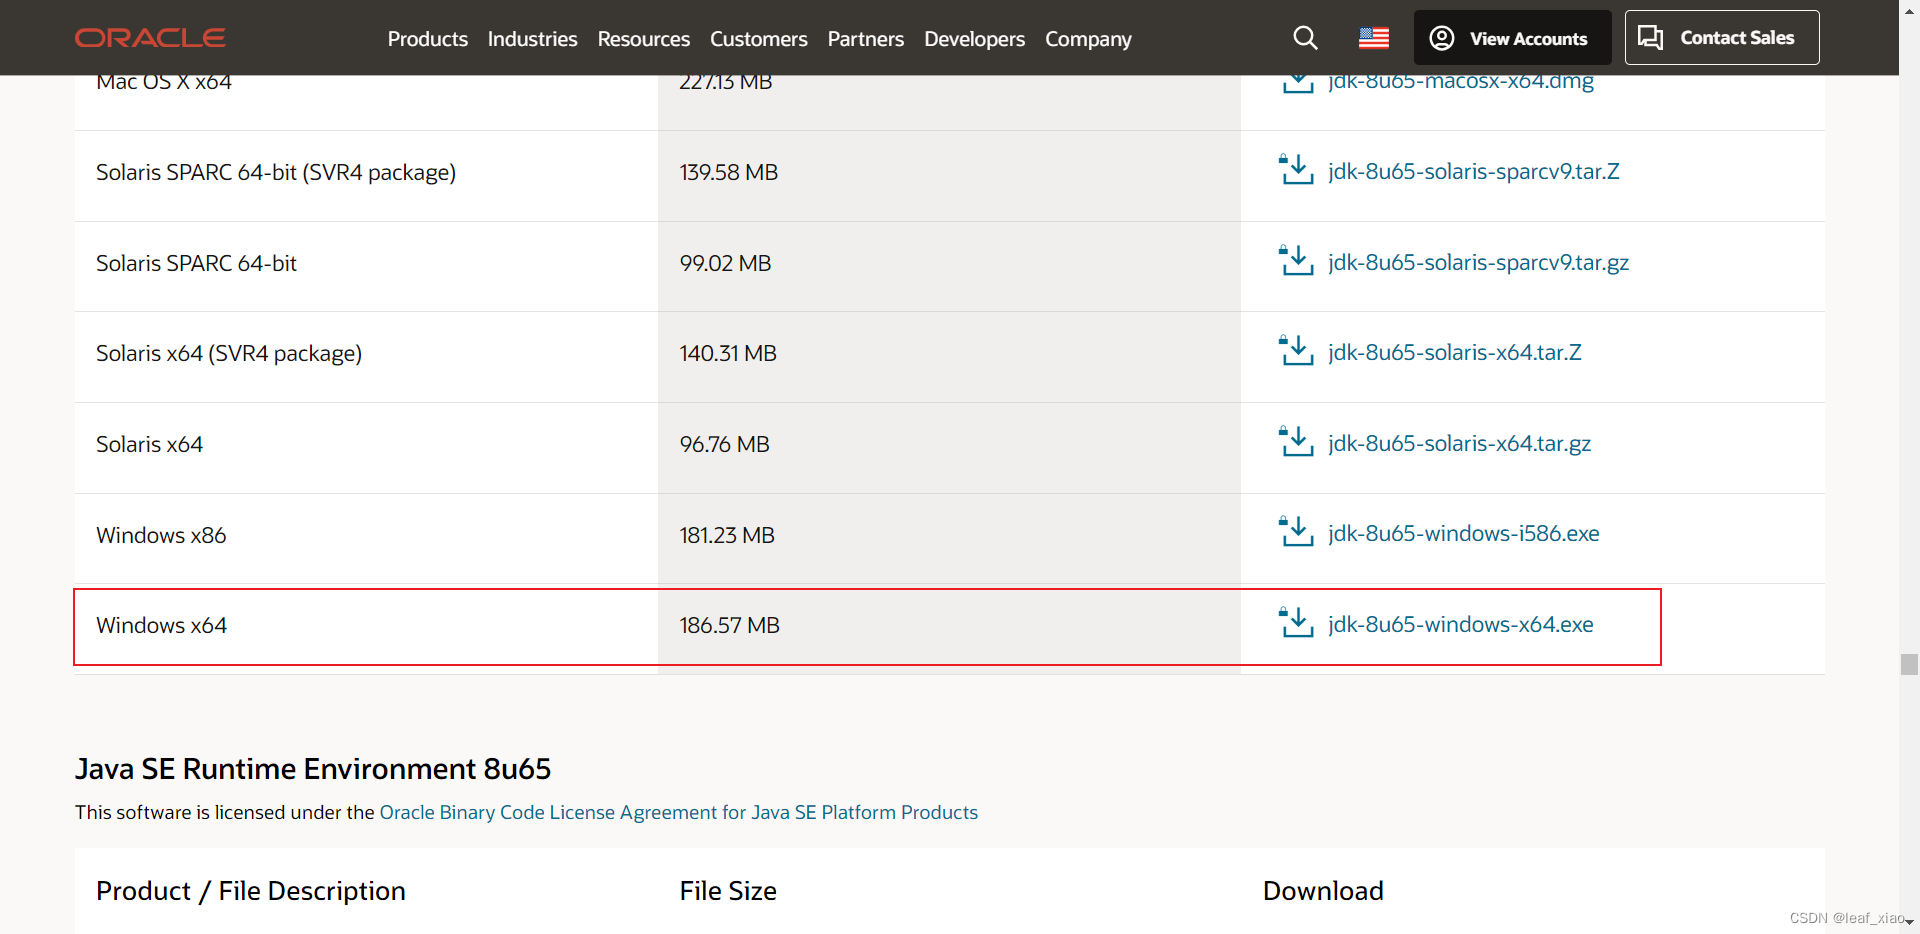Viewport: 1920px width, 934px height.
Task: Click the Contact Sales button
Action: pos(1721,38)
